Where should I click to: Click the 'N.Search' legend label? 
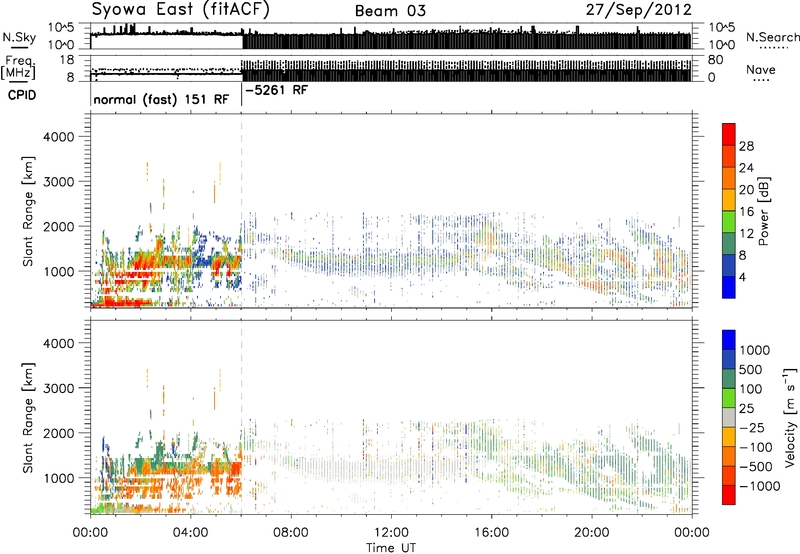coord(772,37)
